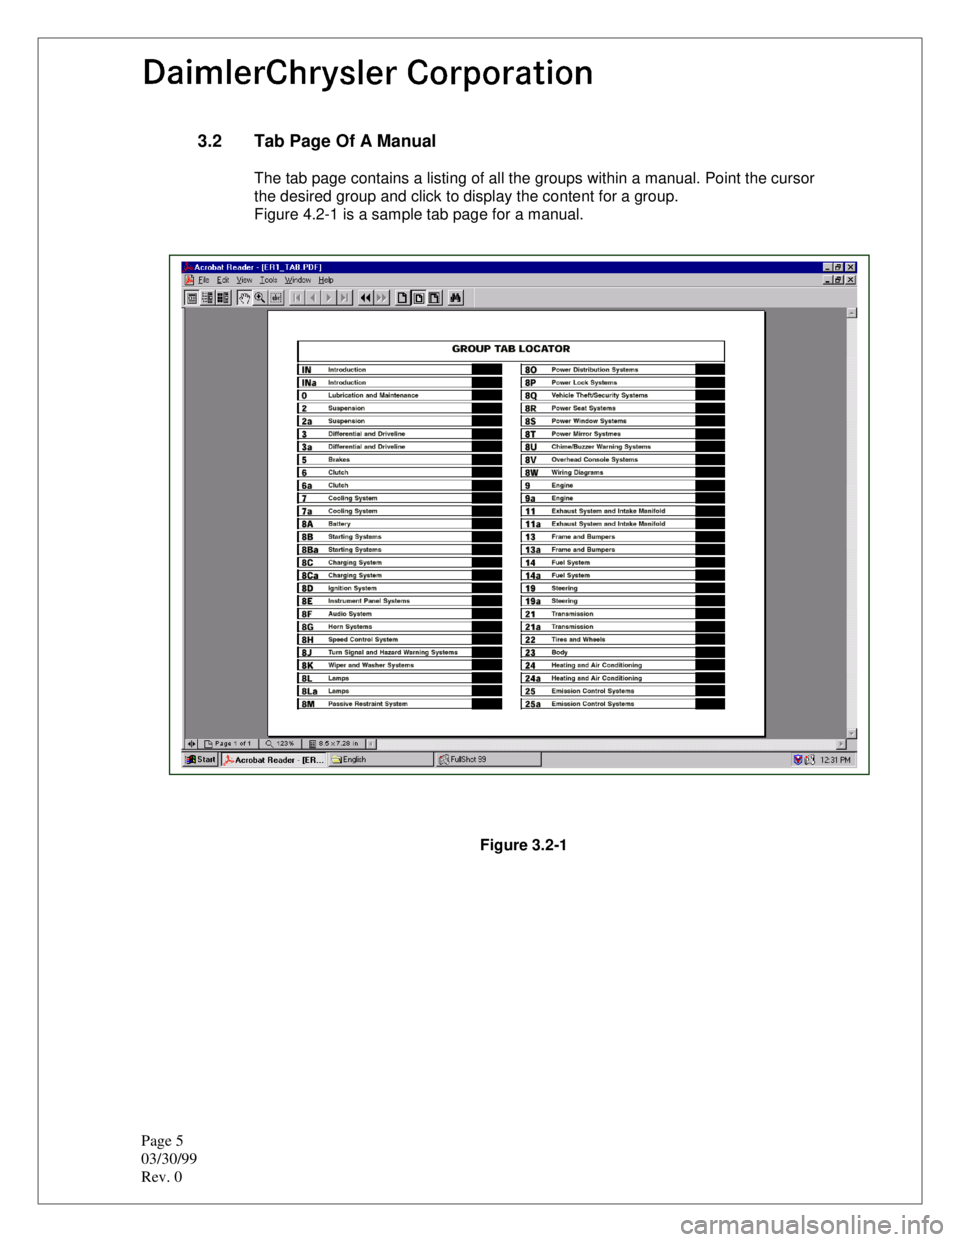Screen dimensions: 960x1242
Task: Select the Thumbnails and Page view icon
Action: click(223, 298)
